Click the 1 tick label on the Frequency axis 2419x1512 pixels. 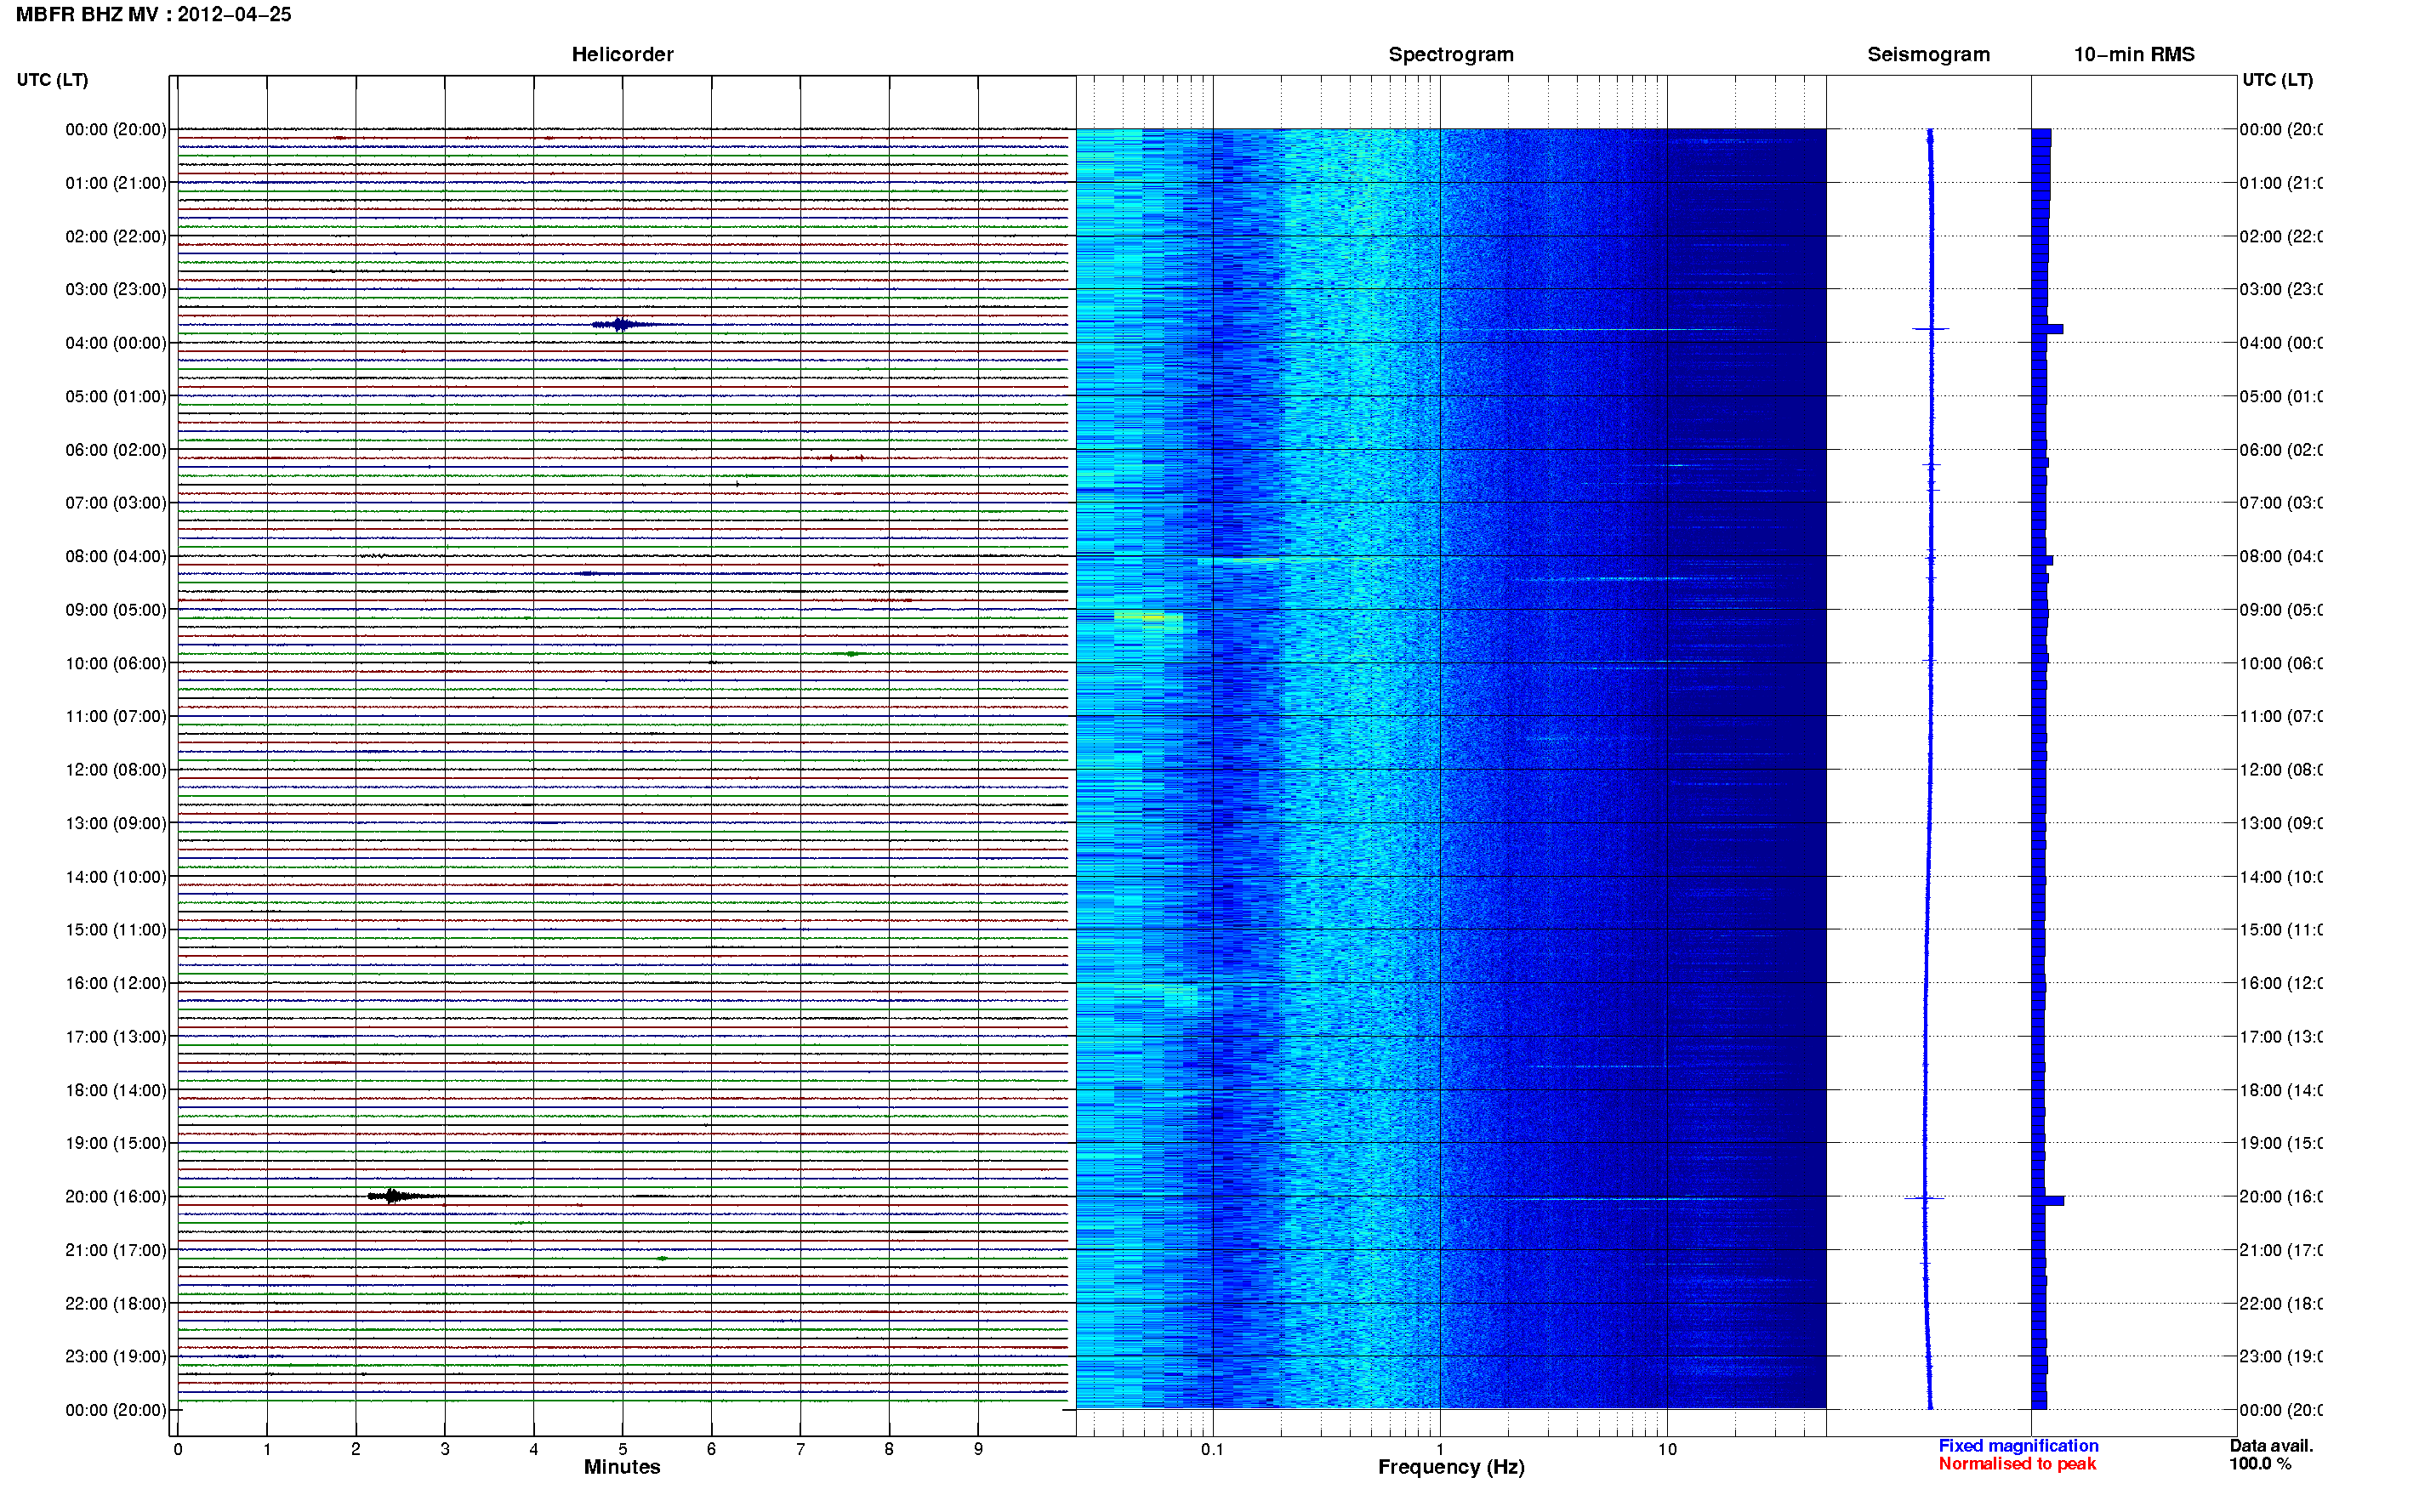point(1440,1449)
